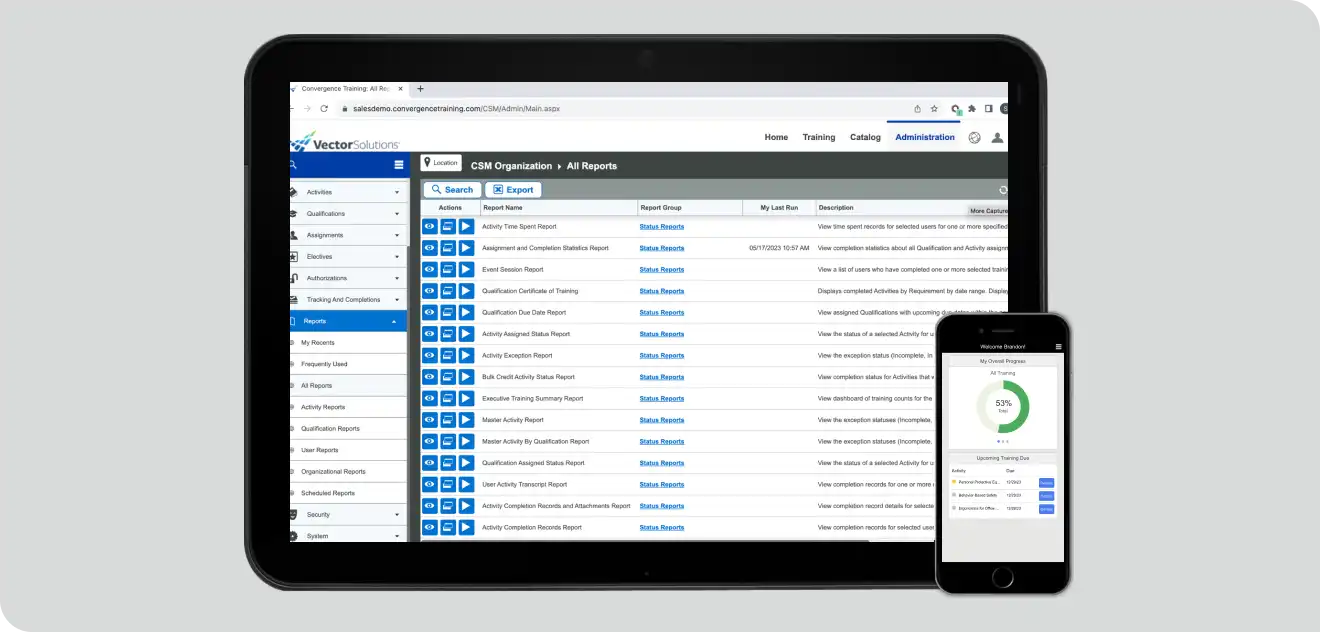The height and width of the screenshot is (632, 1320).
Task: Run the Activity Time Spent Report
Action: (x=466, y=227)
